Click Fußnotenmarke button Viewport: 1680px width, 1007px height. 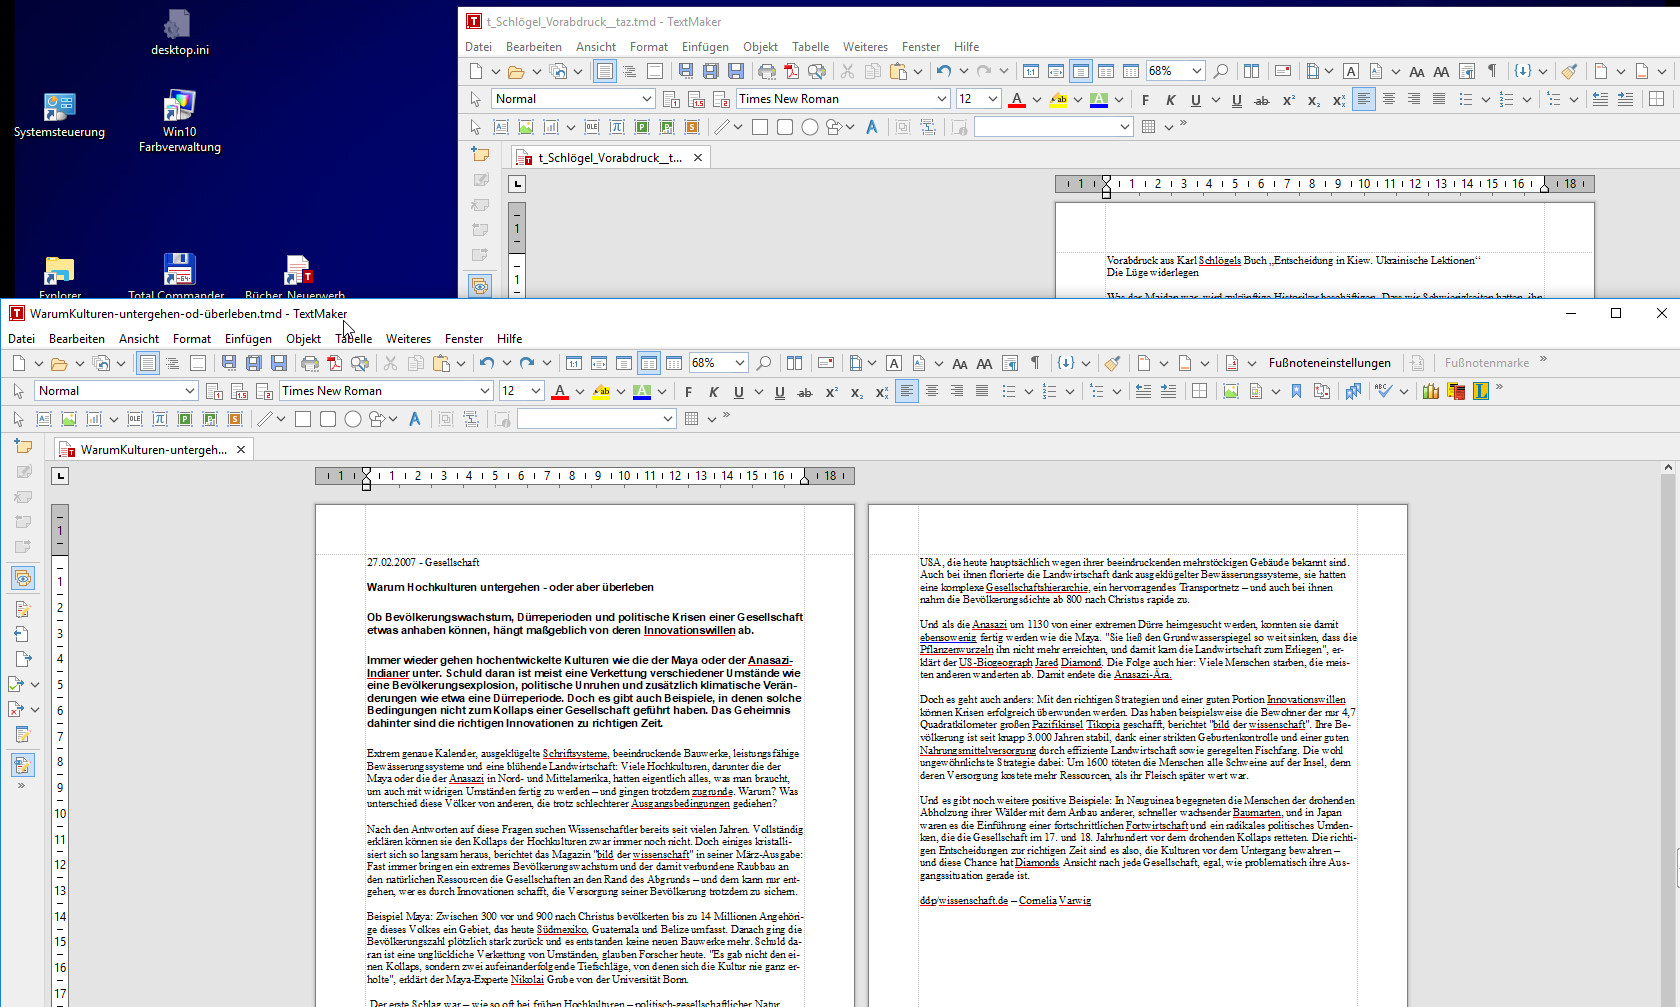pos(1486,363)
